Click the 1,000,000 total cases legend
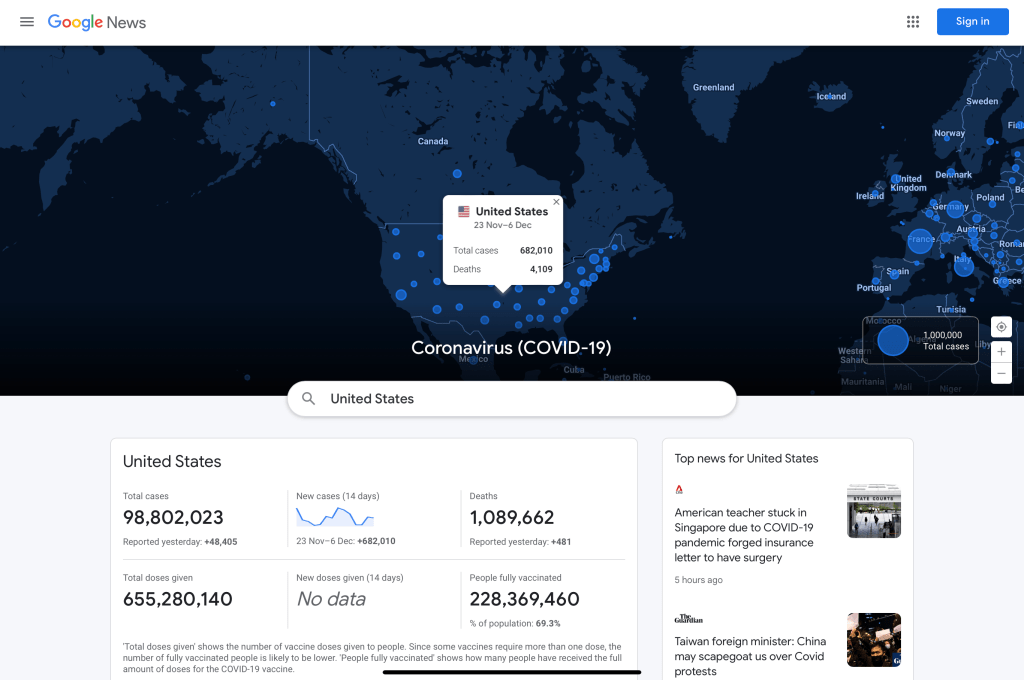The width and height of the screenshot is (1024, 680). 920,340
